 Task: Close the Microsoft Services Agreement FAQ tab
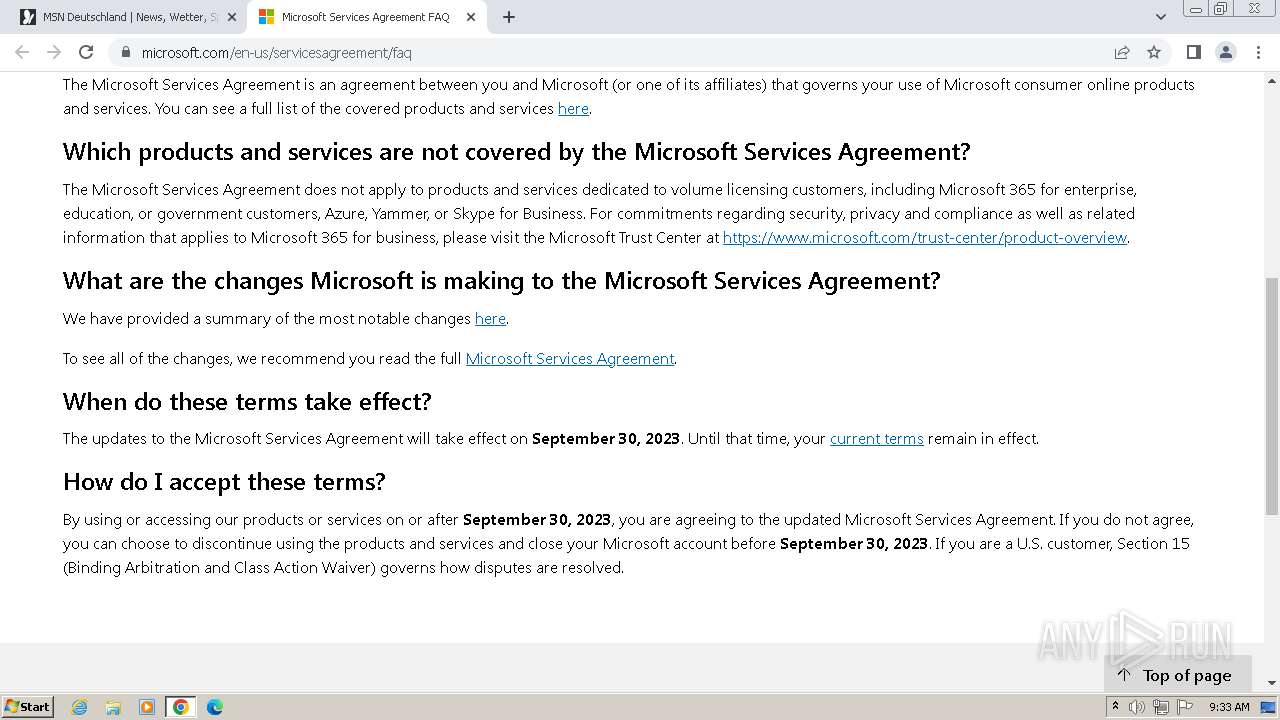471,17
